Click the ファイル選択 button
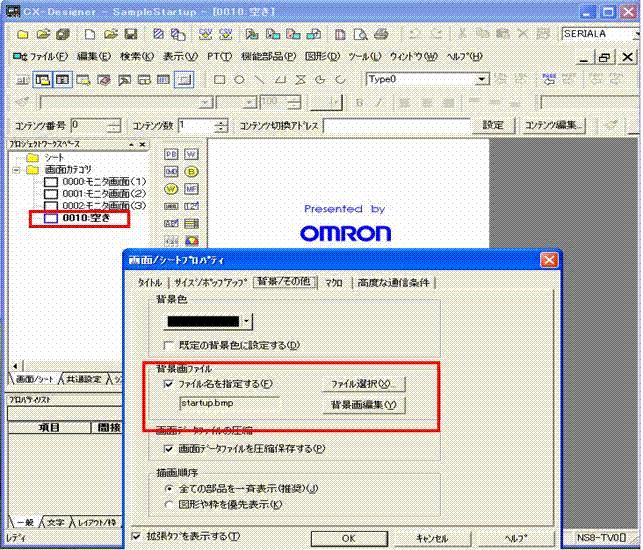This screenshot has width=643, height=550. tap(362, 383)
